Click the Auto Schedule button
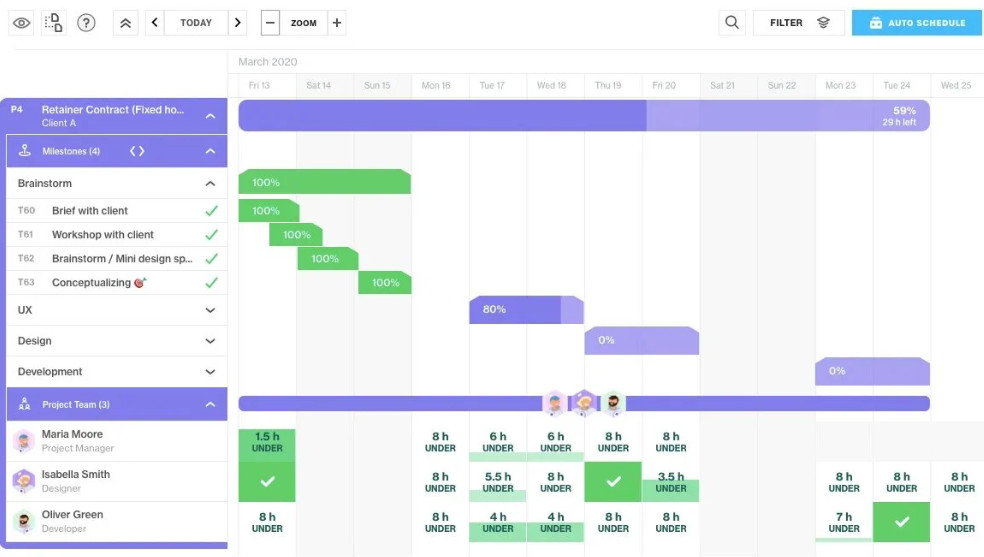 pyautogui.click(x=917, y=23)
